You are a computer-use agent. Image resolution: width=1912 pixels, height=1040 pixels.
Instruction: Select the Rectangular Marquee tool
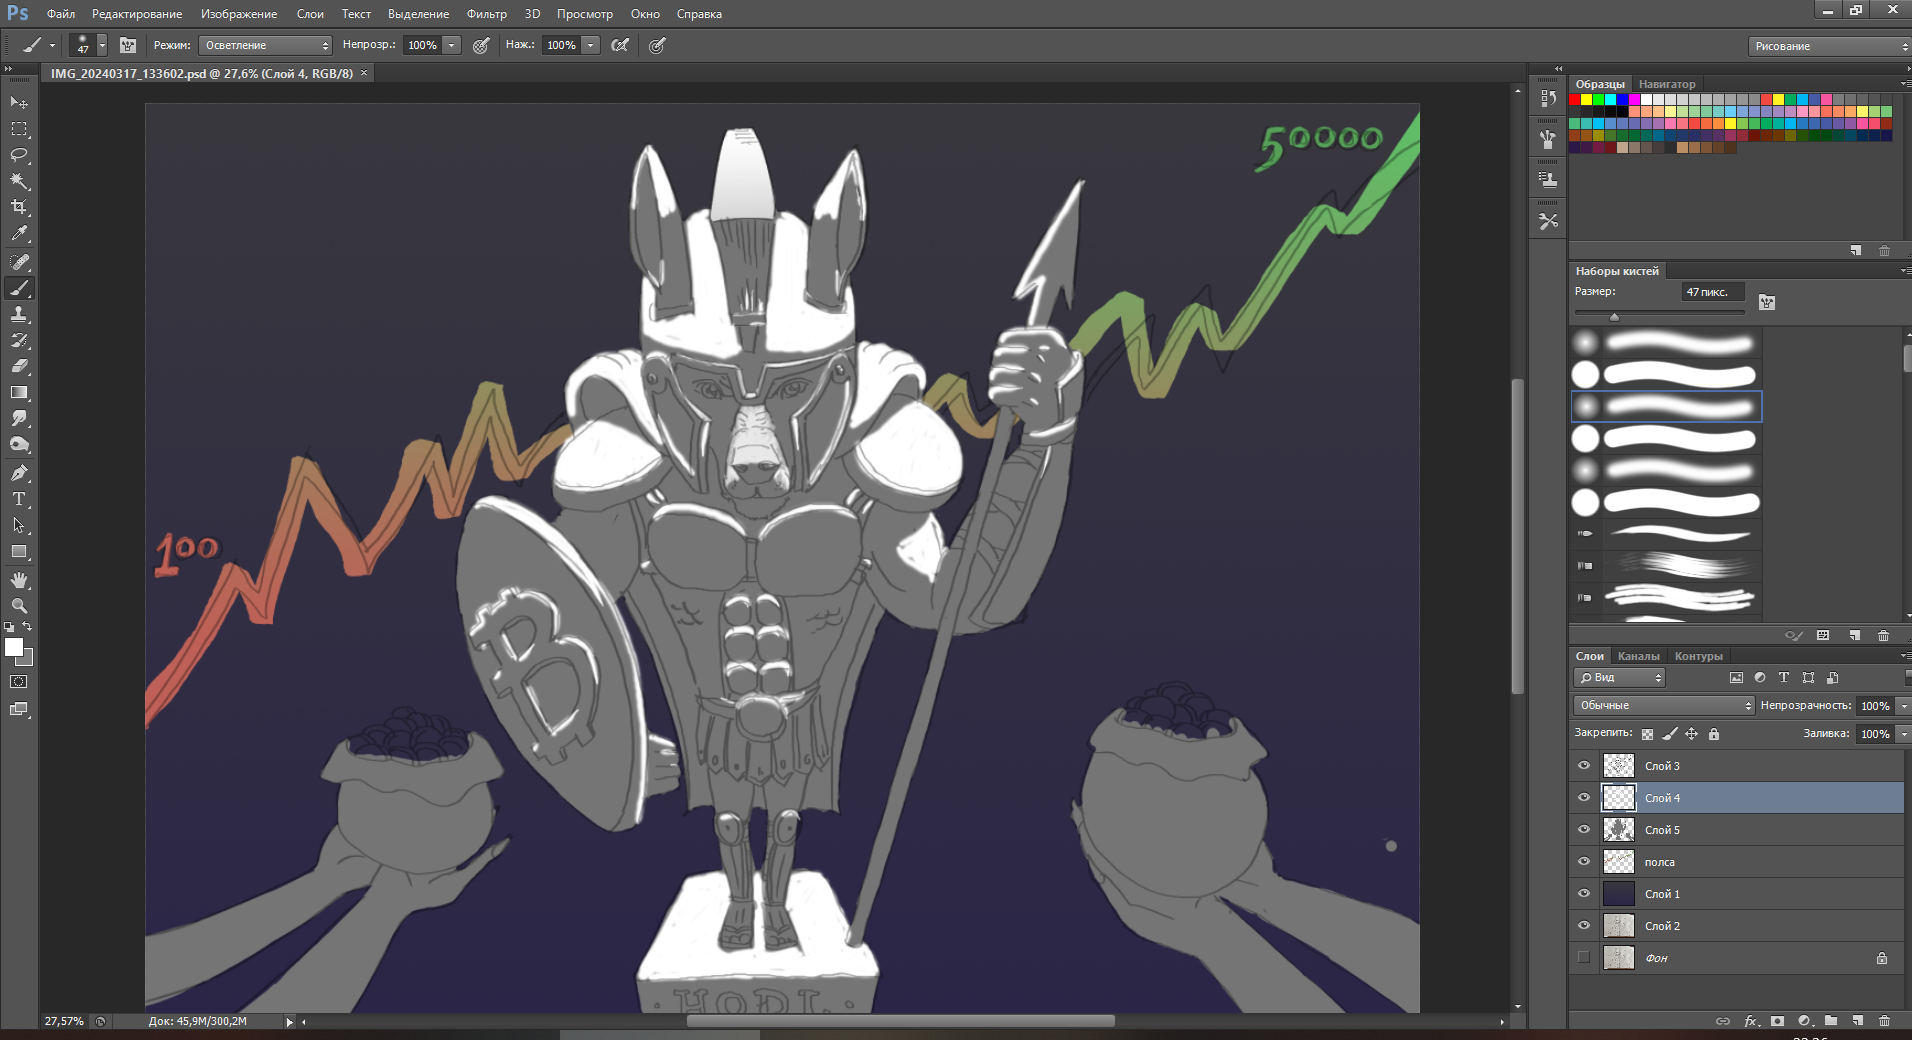(x=19, y=129)
